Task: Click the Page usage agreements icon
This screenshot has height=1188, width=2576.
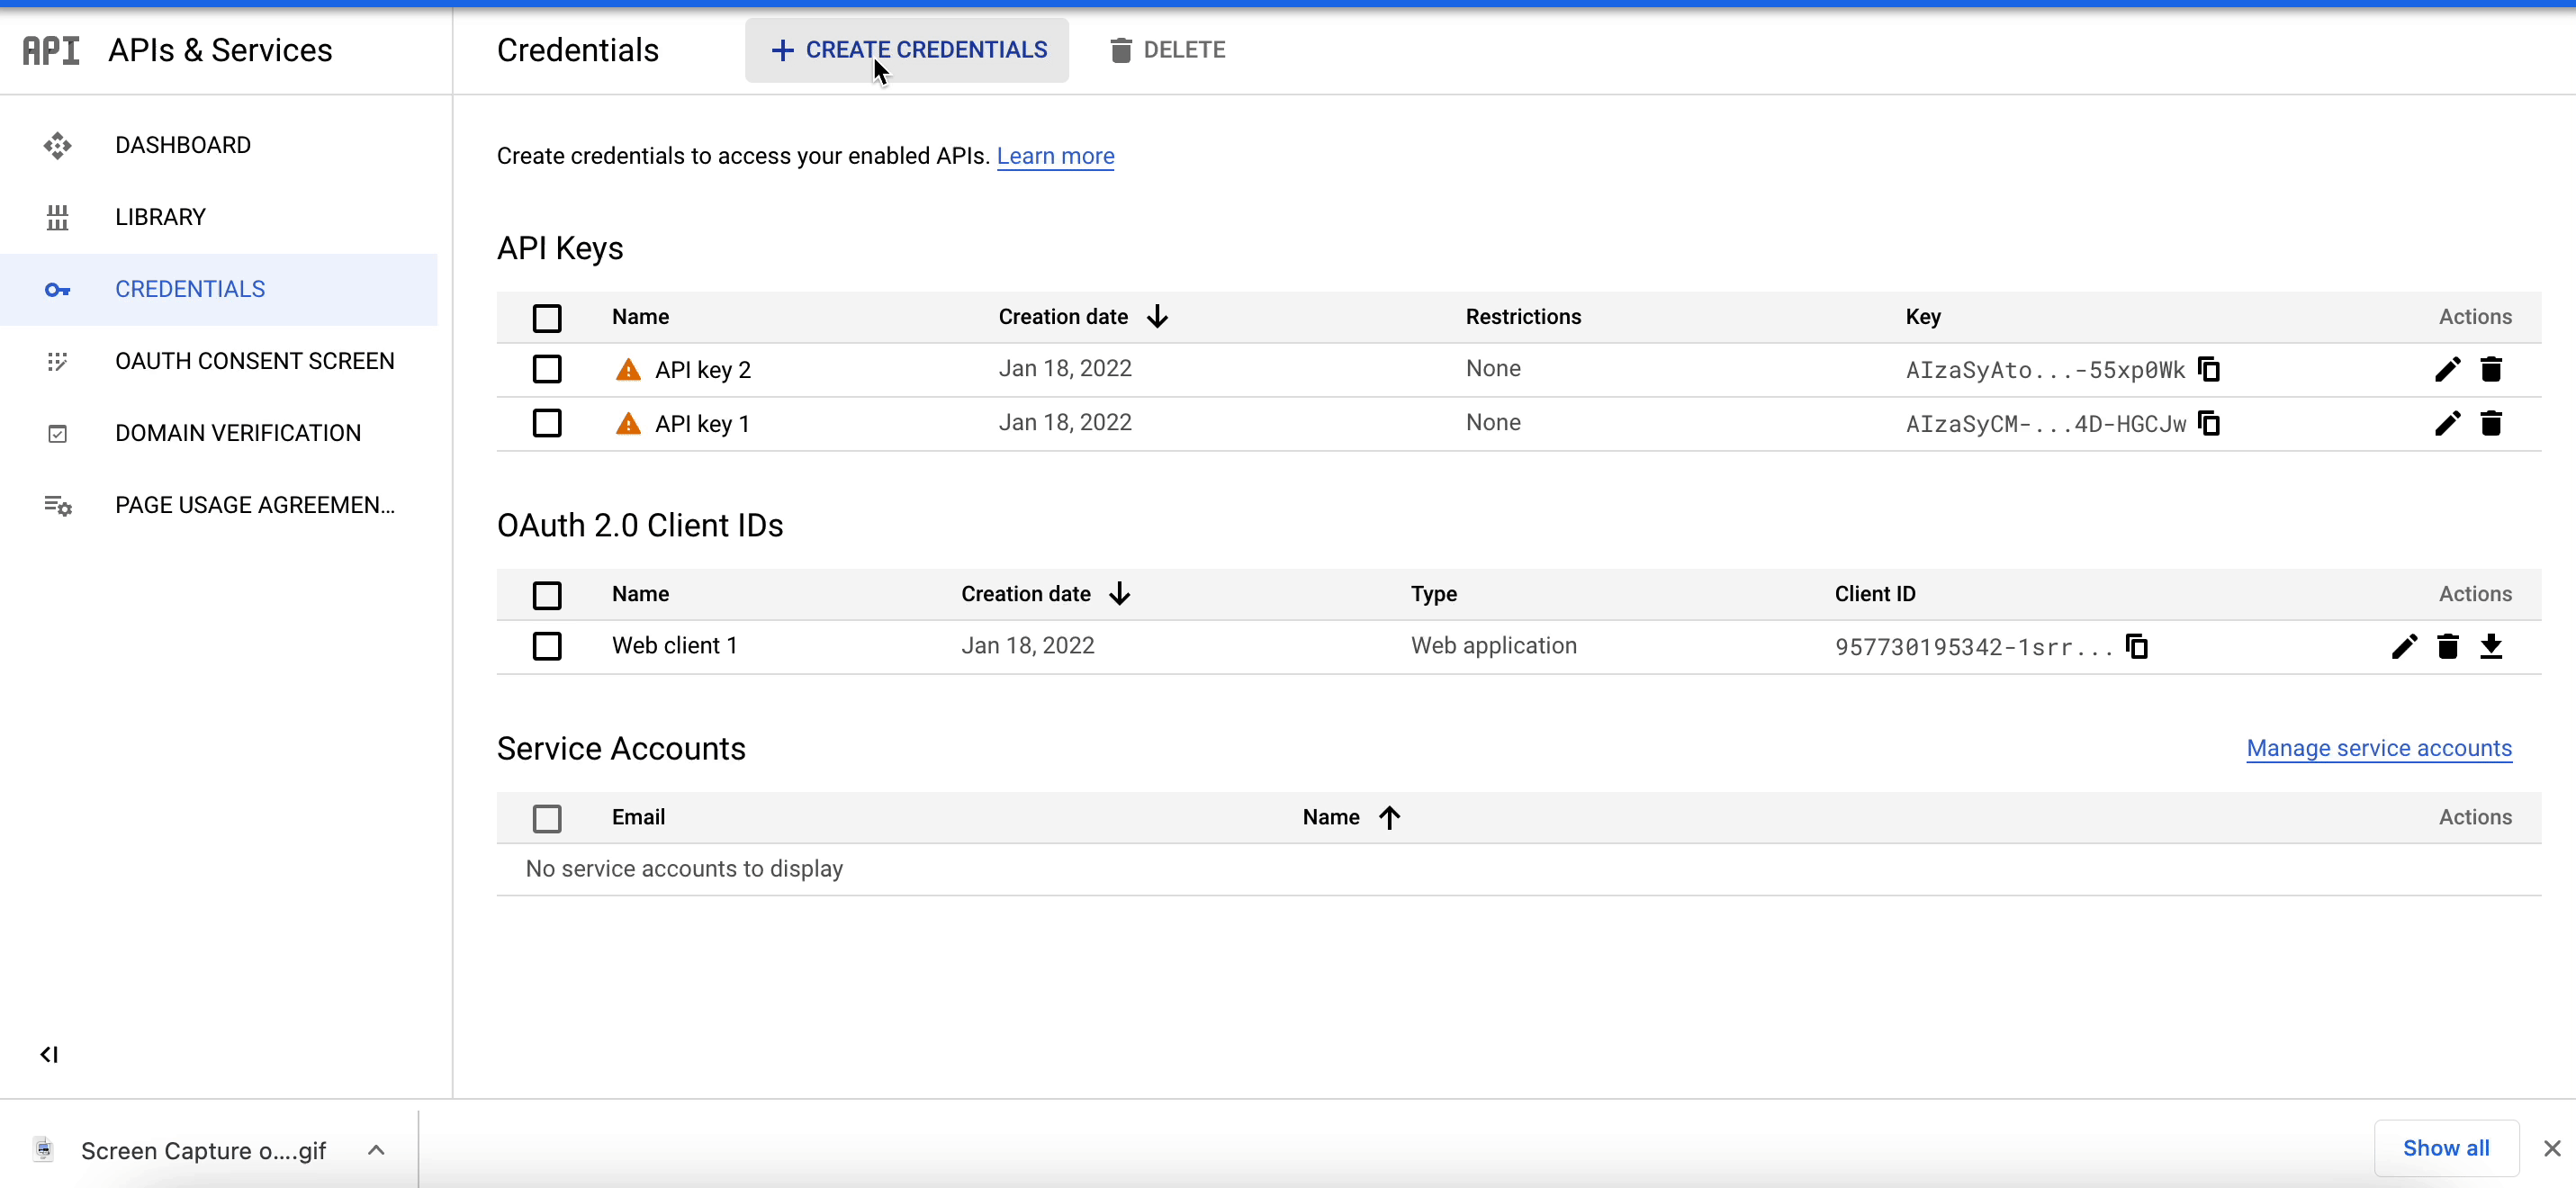Action: point(58,505)
